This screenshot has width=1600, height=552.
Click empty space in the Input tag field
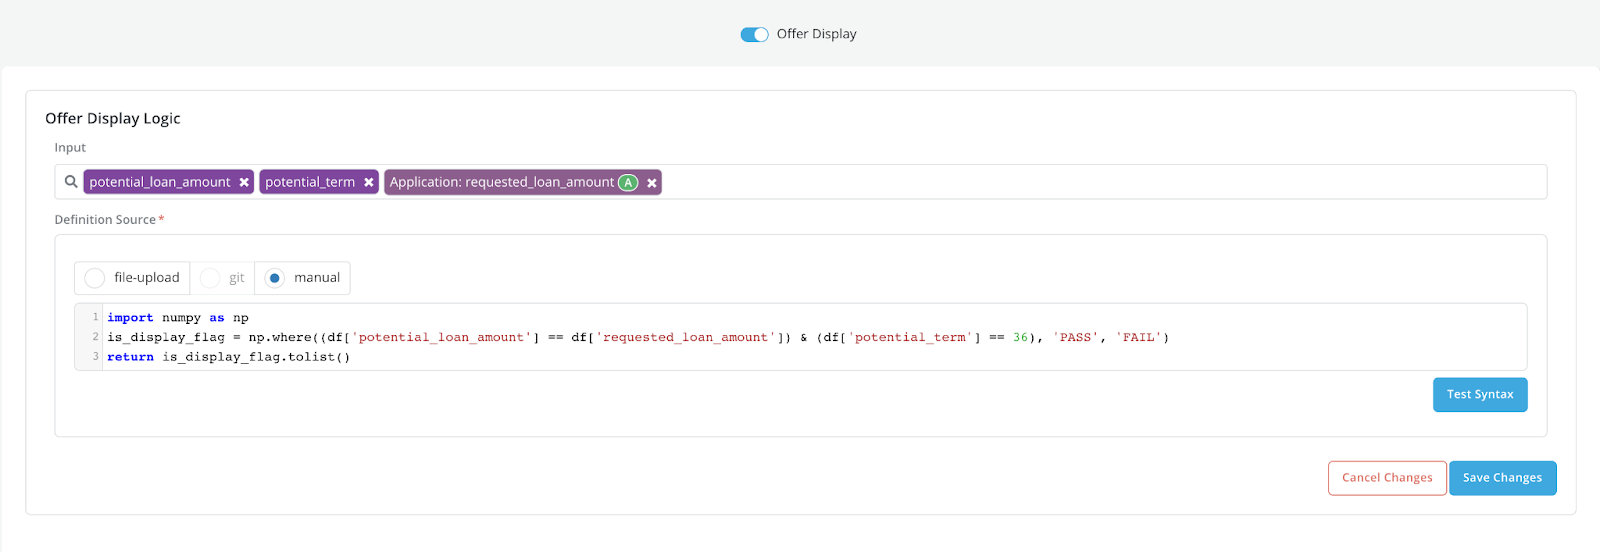(1100, 182)
